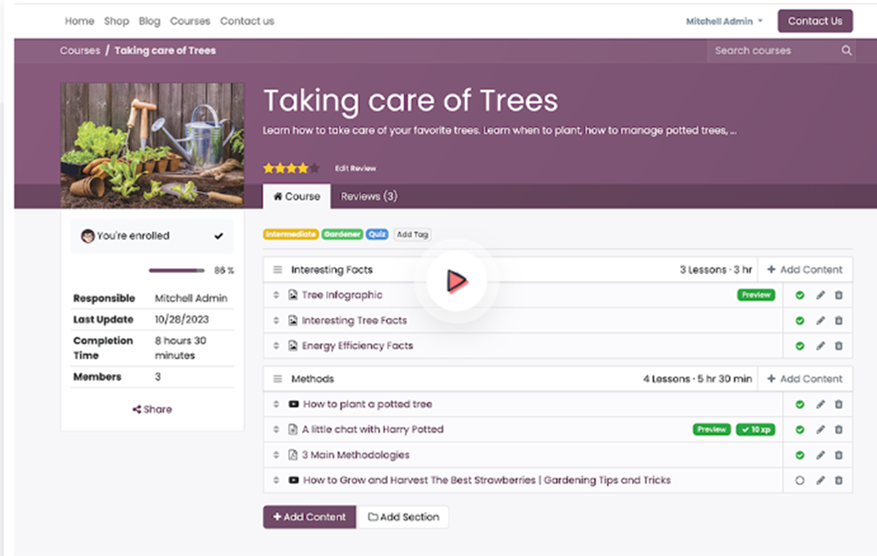Toggle completion check for Tree Infographic

pyautogui.click(x=800, y=295)
